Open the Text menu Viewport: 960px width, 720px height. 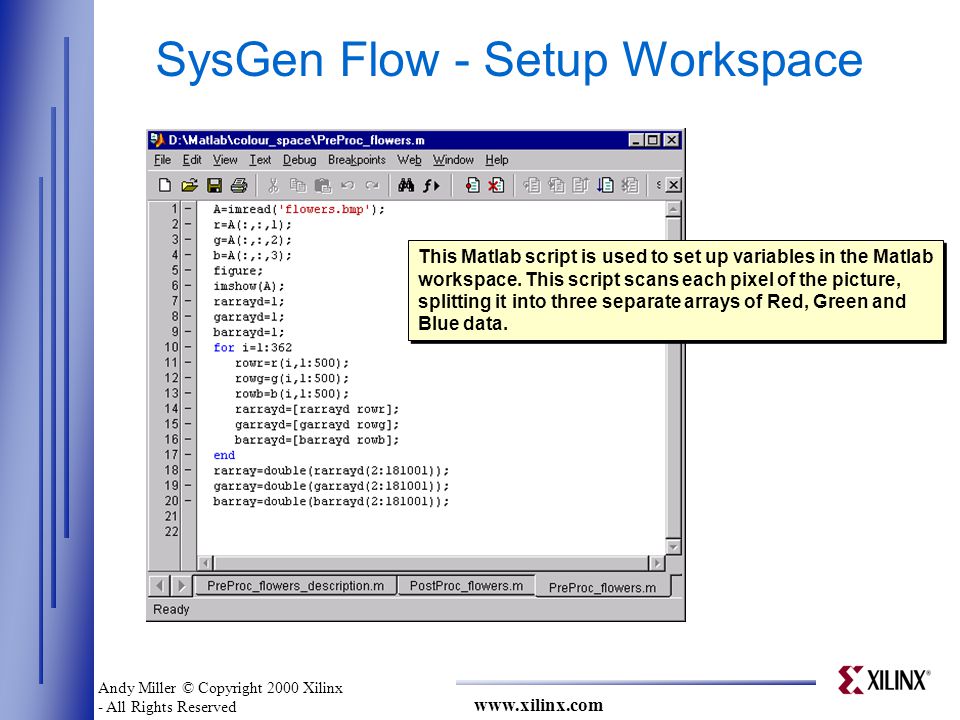tap(260, 160)
